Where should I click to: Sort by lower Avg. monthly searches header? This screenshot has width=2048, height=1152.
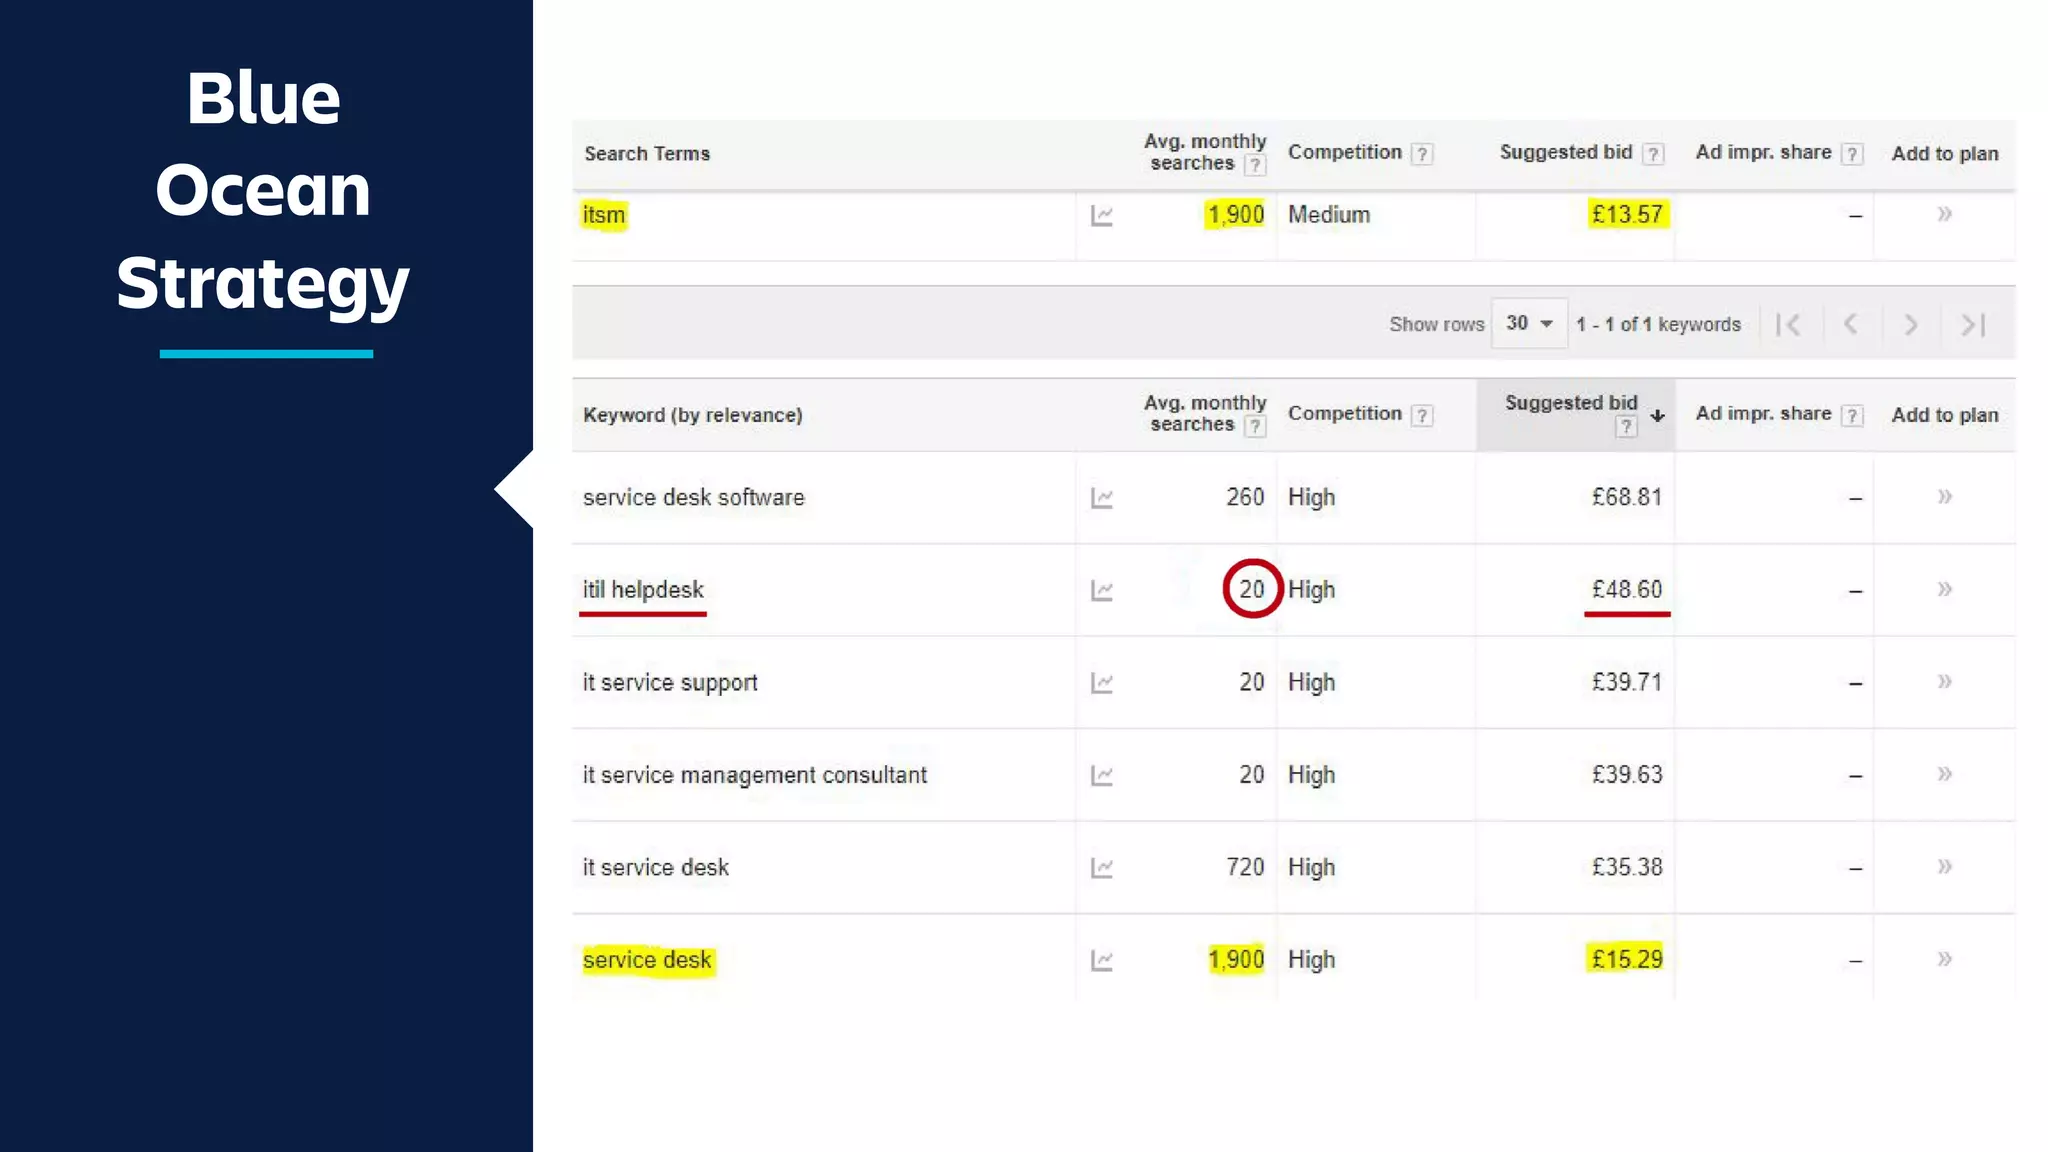point(1204,413)
